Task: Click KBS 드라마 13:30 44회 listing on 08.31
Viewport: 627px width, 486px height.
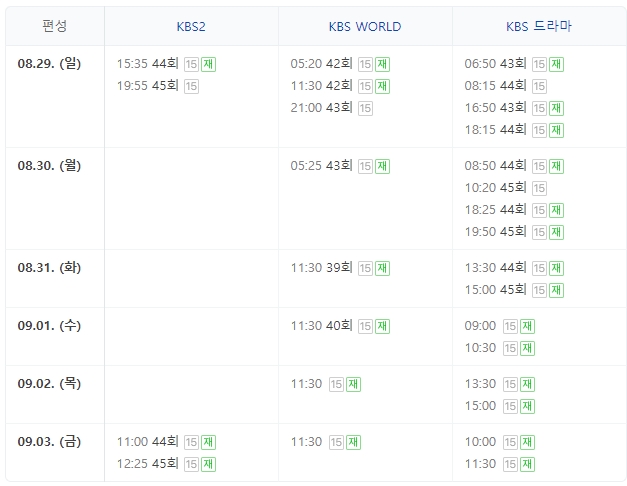Action: tap(495, 268)
